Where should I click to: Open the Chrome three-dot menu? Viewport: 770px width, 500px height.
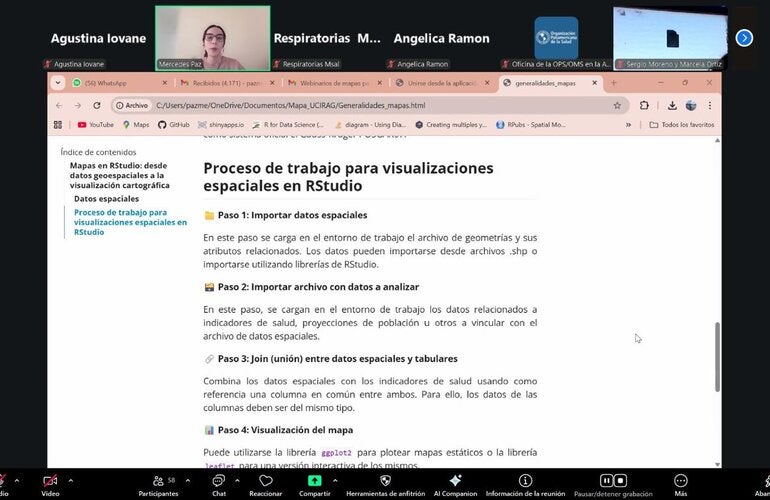pos(710,105)
